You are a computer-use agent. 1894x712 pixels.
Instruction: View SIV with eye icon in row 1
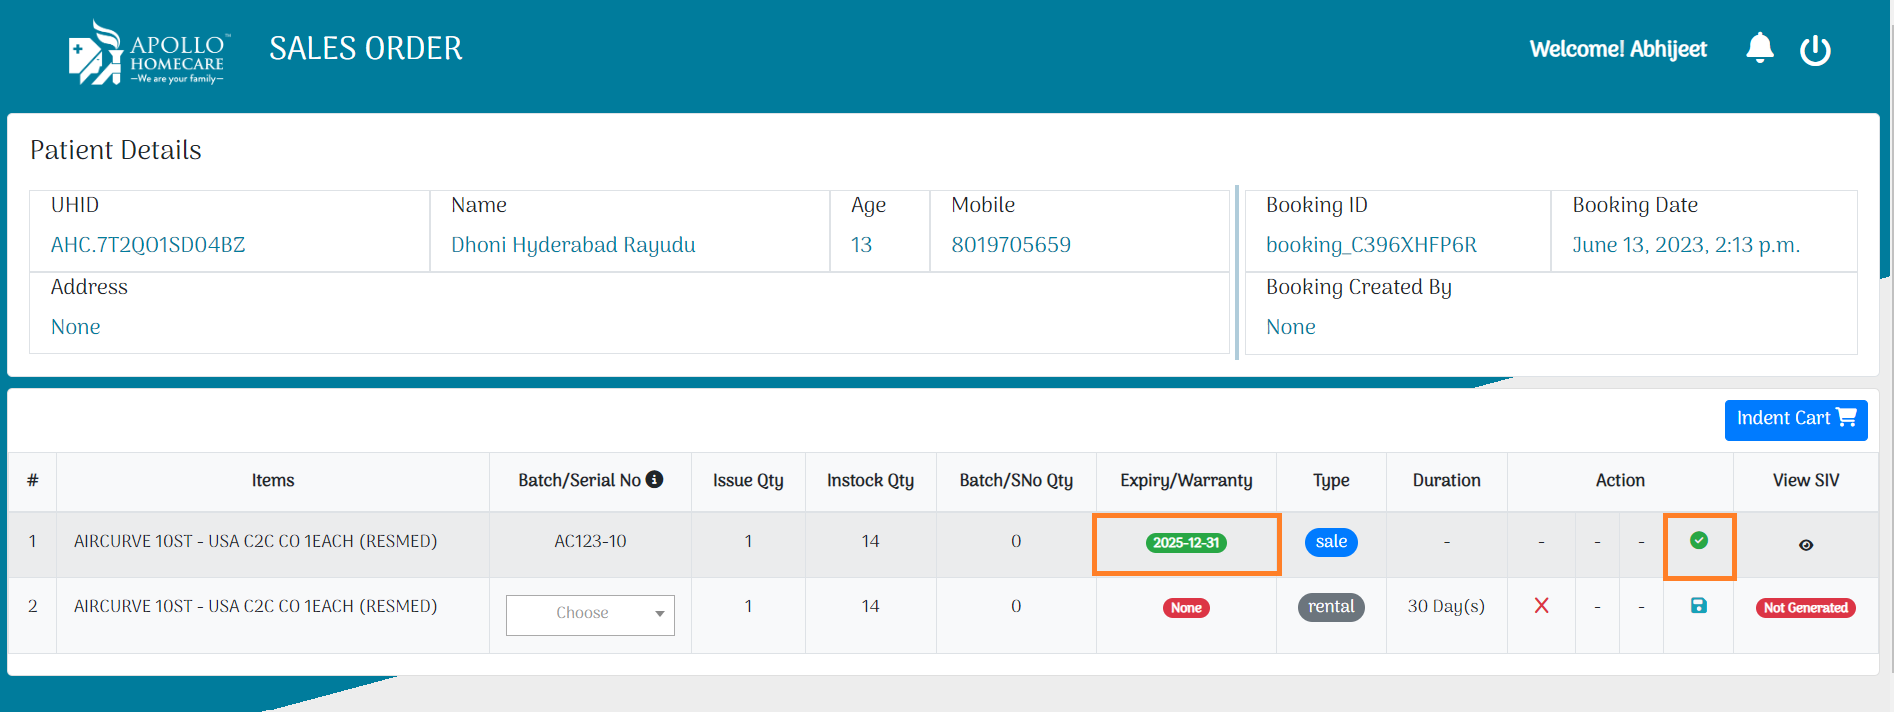1805,545
